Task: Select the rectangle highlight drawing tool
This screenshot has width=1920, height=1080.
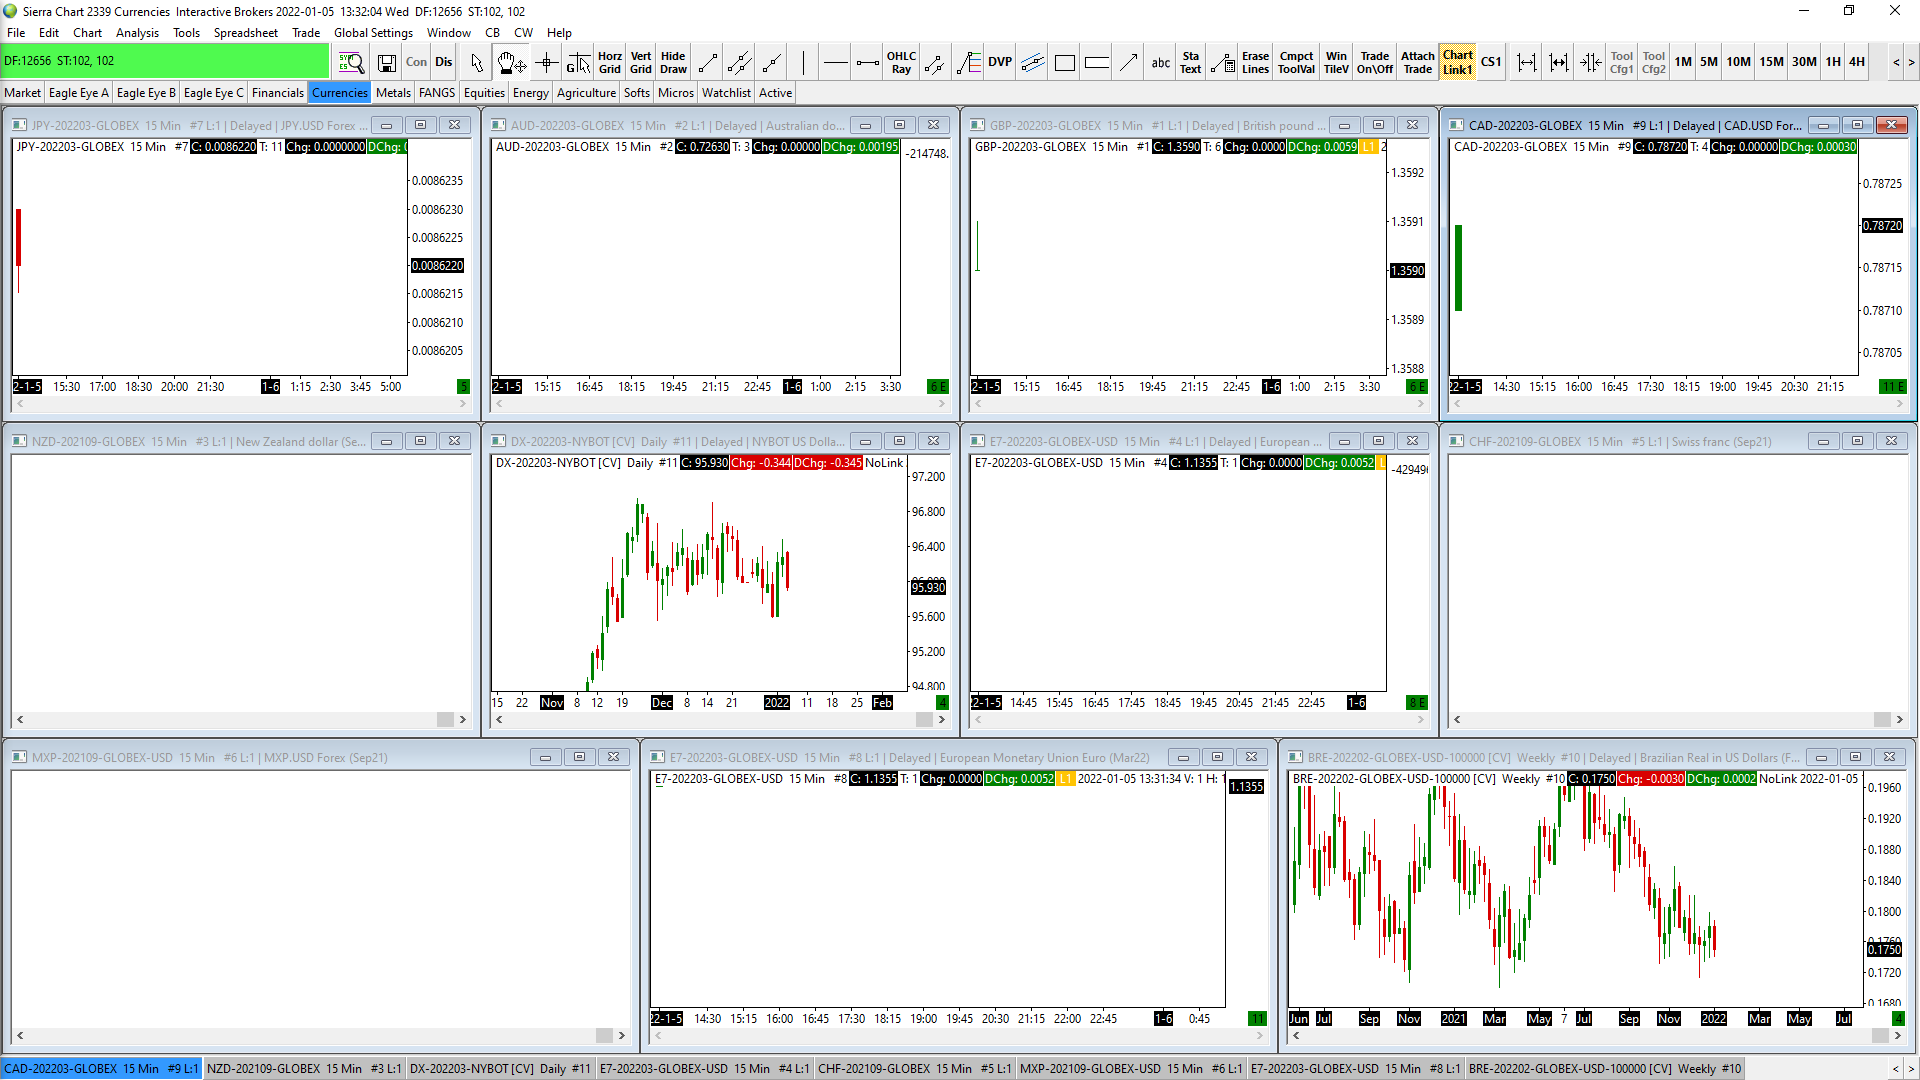Action: point(1064,62)
